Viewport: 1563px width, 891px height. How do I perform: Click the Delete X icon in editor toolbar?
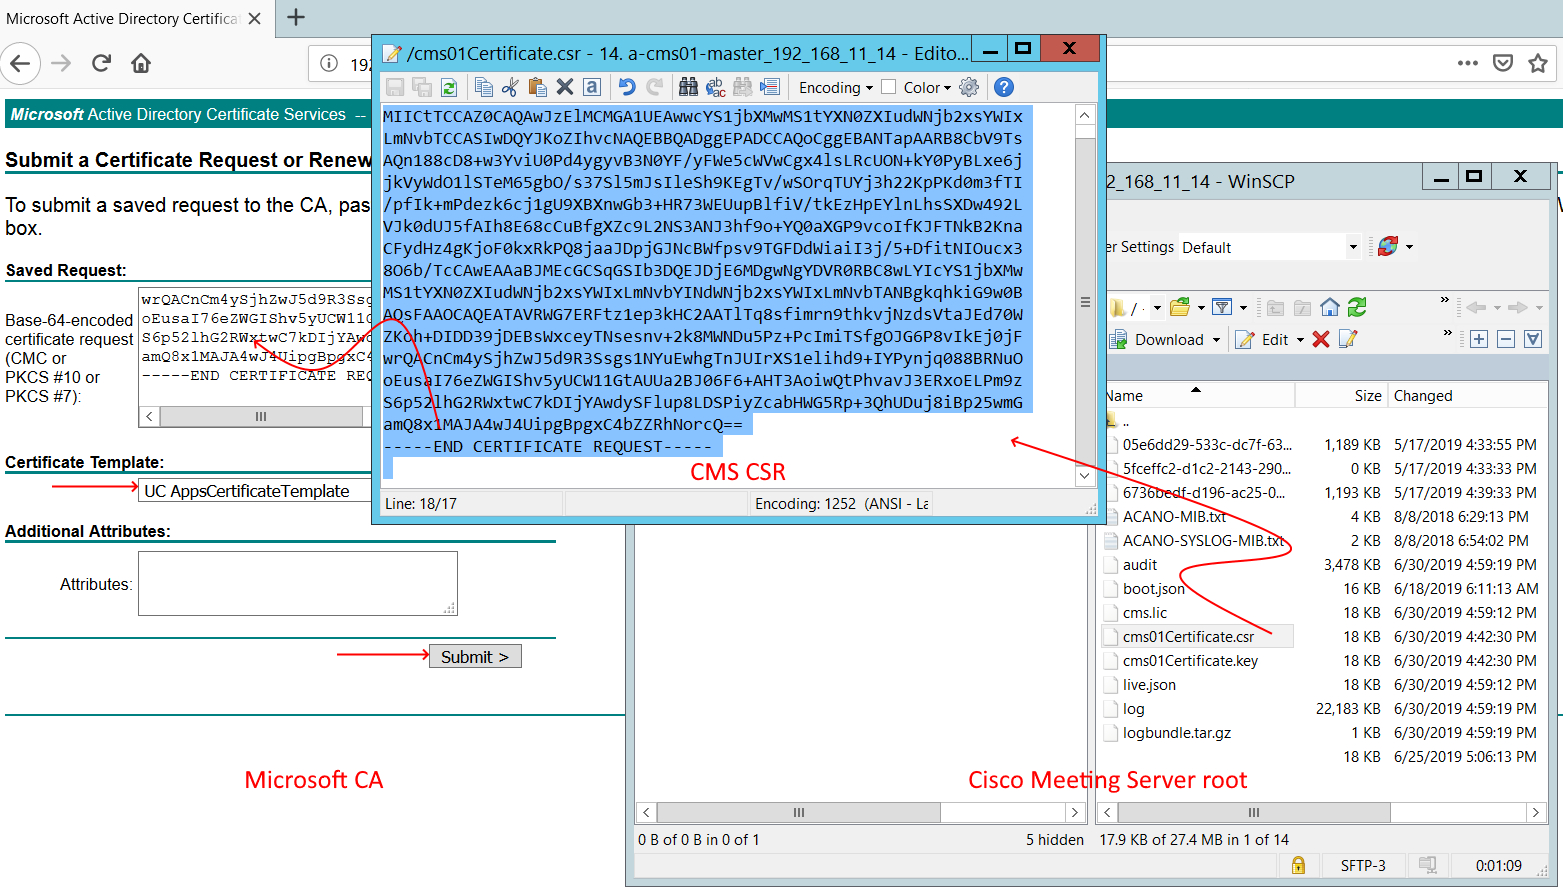(x=565, y=88)
